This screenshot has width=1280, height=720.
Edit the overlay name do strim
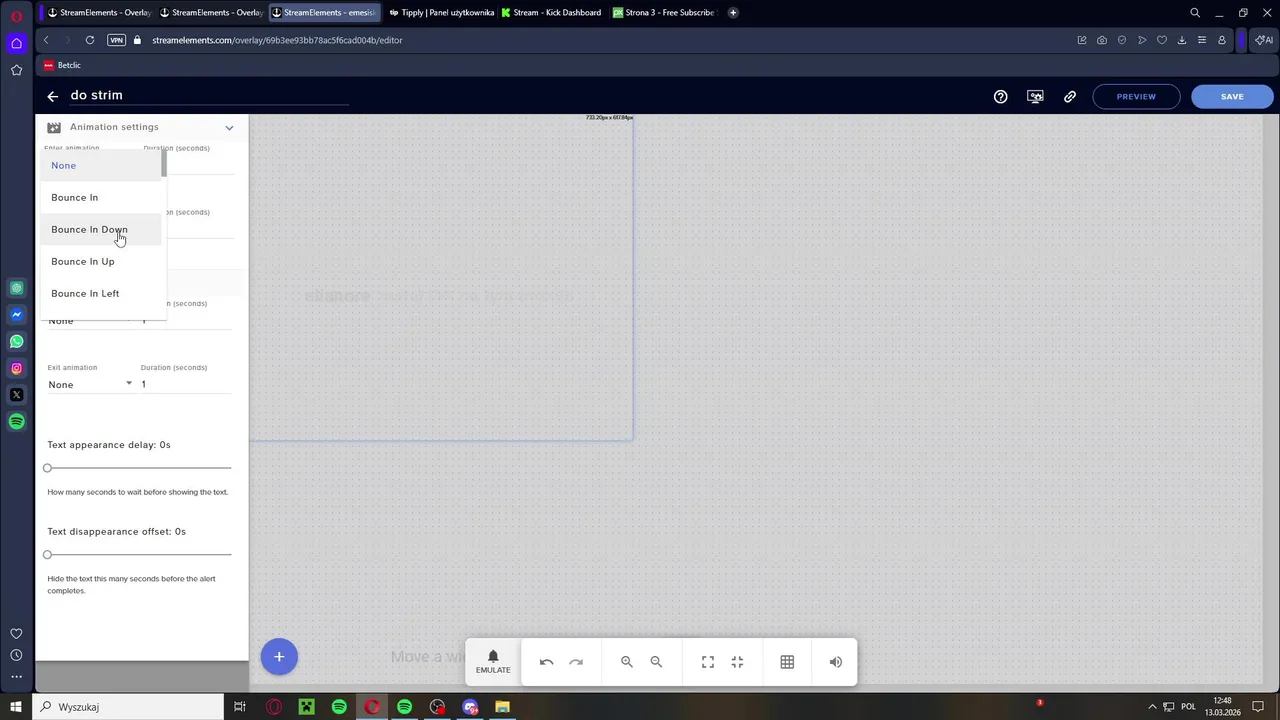coord(208,95)
